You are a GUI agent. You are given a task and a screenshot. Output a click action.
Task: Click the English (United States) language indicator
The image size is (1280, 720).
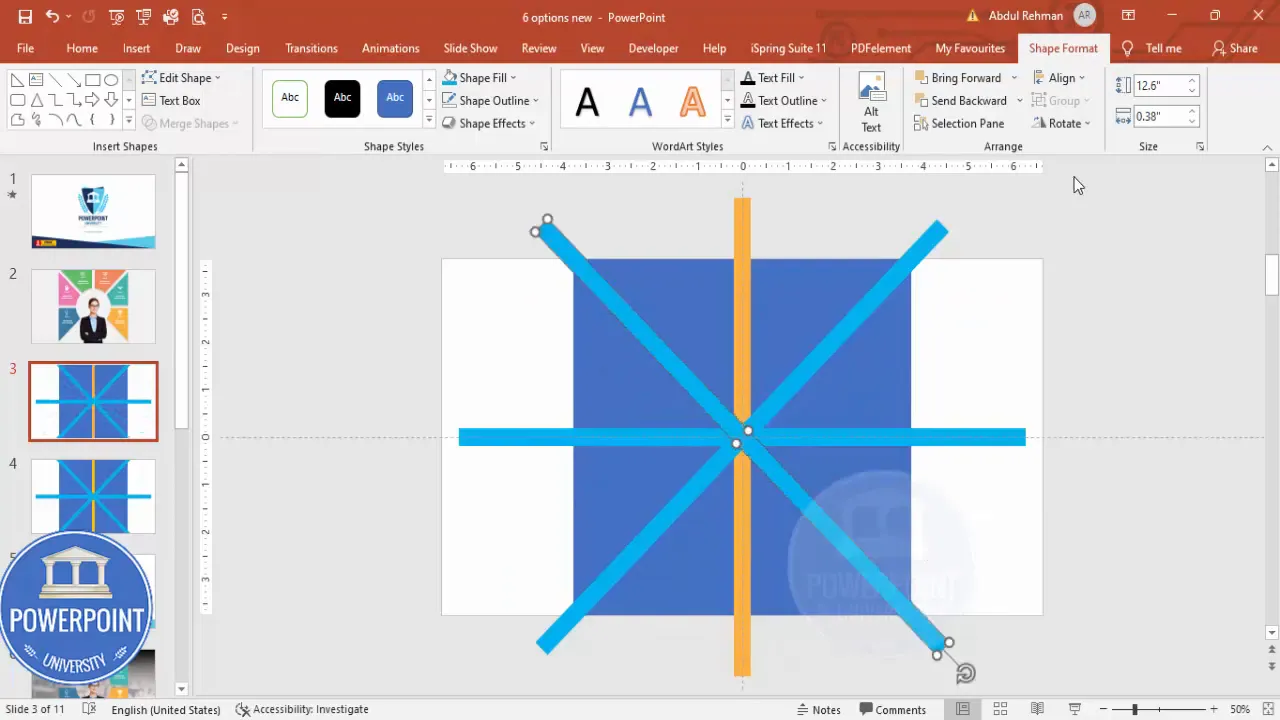pyautogui.click(x=166, y=709)
